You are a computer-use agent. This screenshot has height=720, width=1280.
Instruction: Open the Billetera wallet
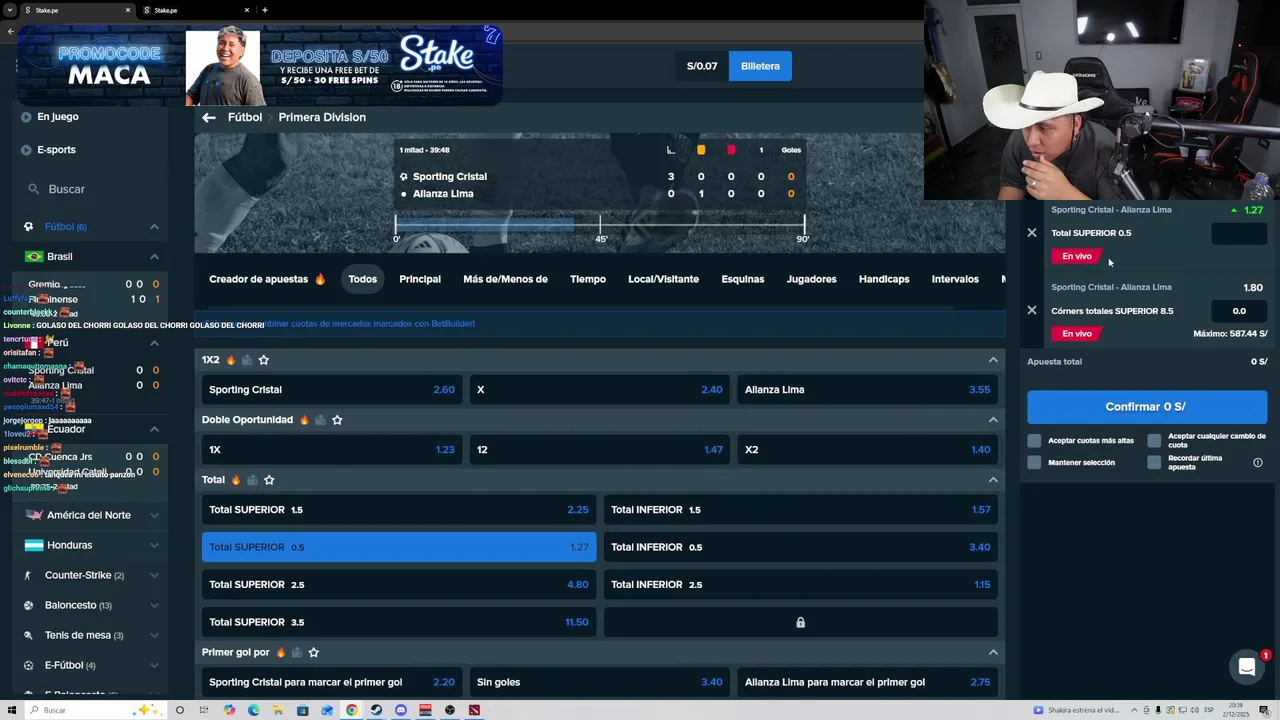coord(760,66)
